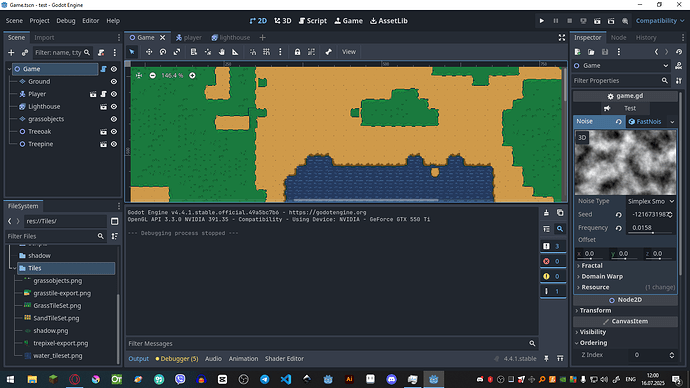Viewport: 690px width, 388px height.
Task: Zoom in the 2D viewport
Action: coord(192,76)
